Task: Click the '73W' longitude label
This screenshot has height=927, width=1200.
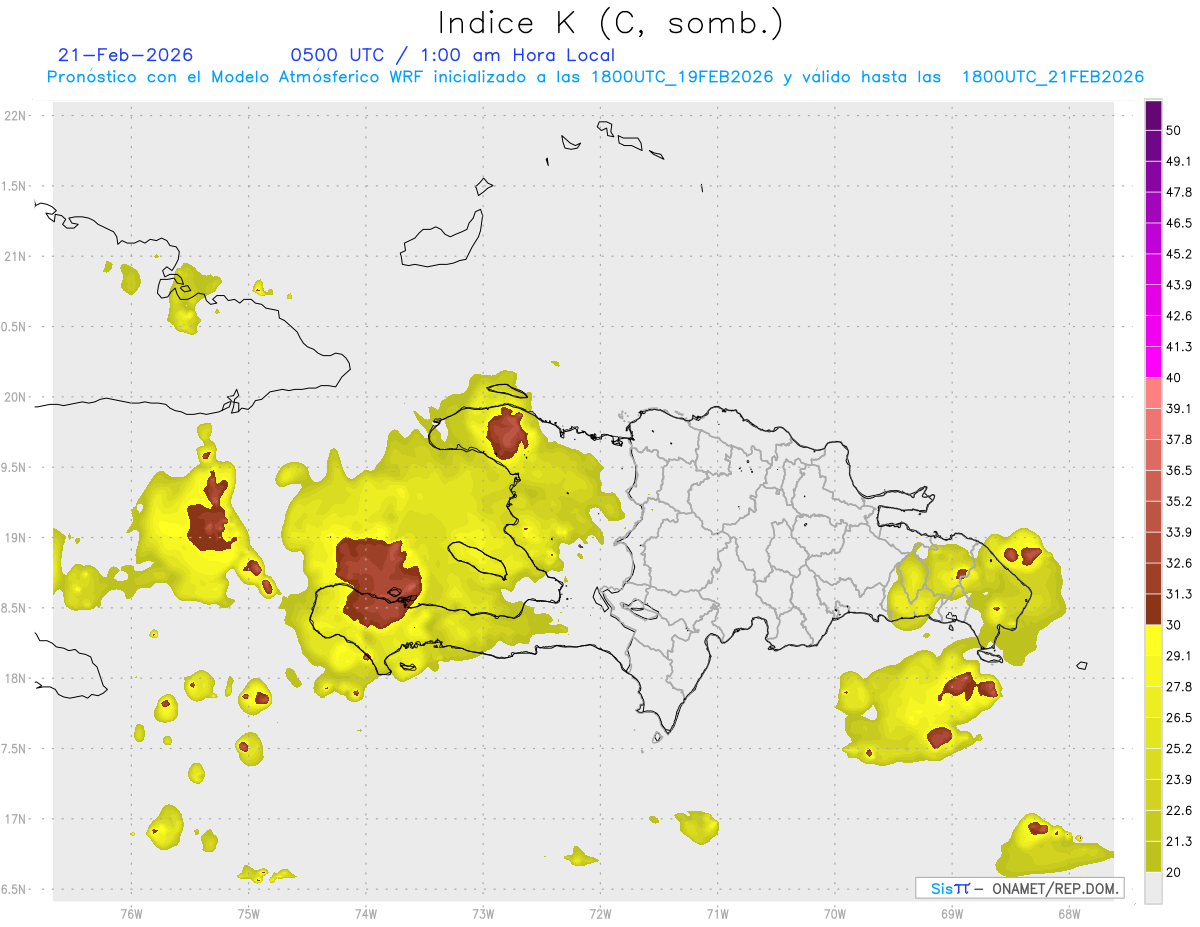Action: pyautogui.click(x=483, y=914)
